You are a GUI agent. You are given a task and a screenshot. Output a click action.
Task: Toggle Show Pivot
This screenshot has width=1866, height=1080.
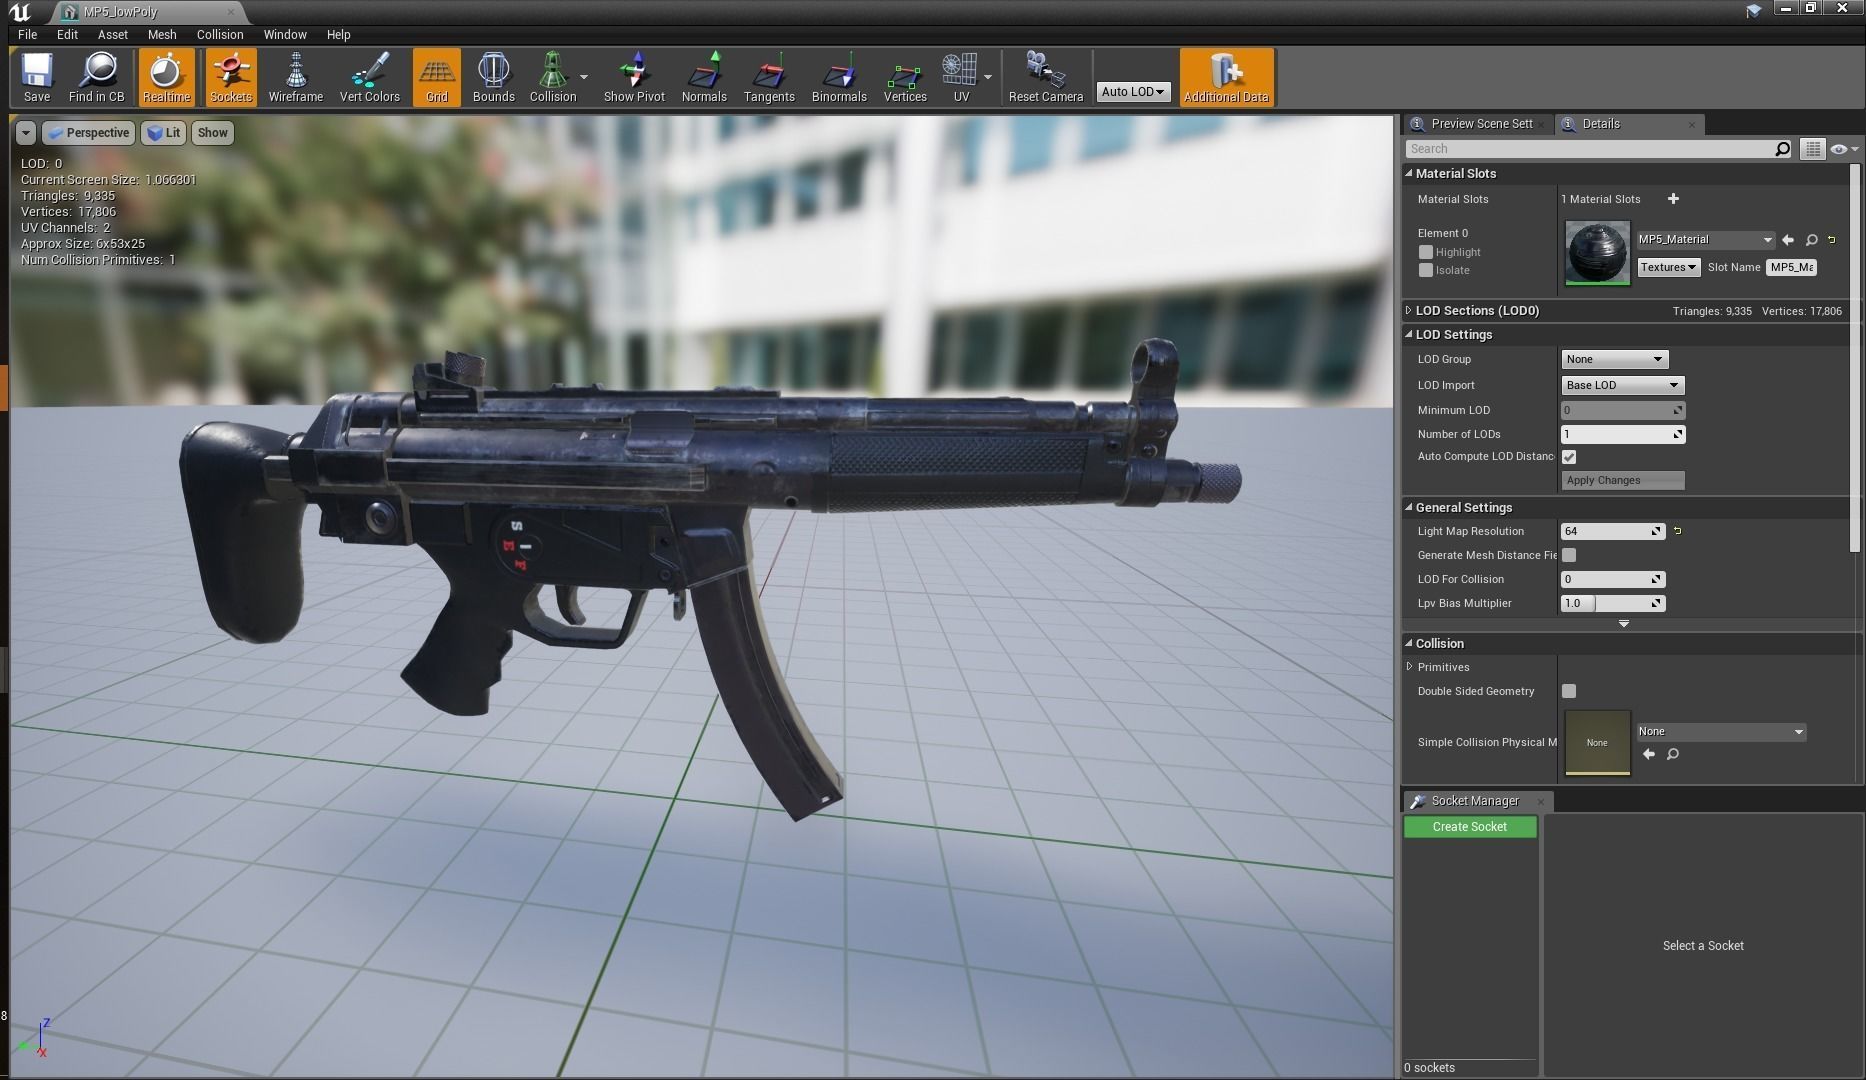[634, 77]
